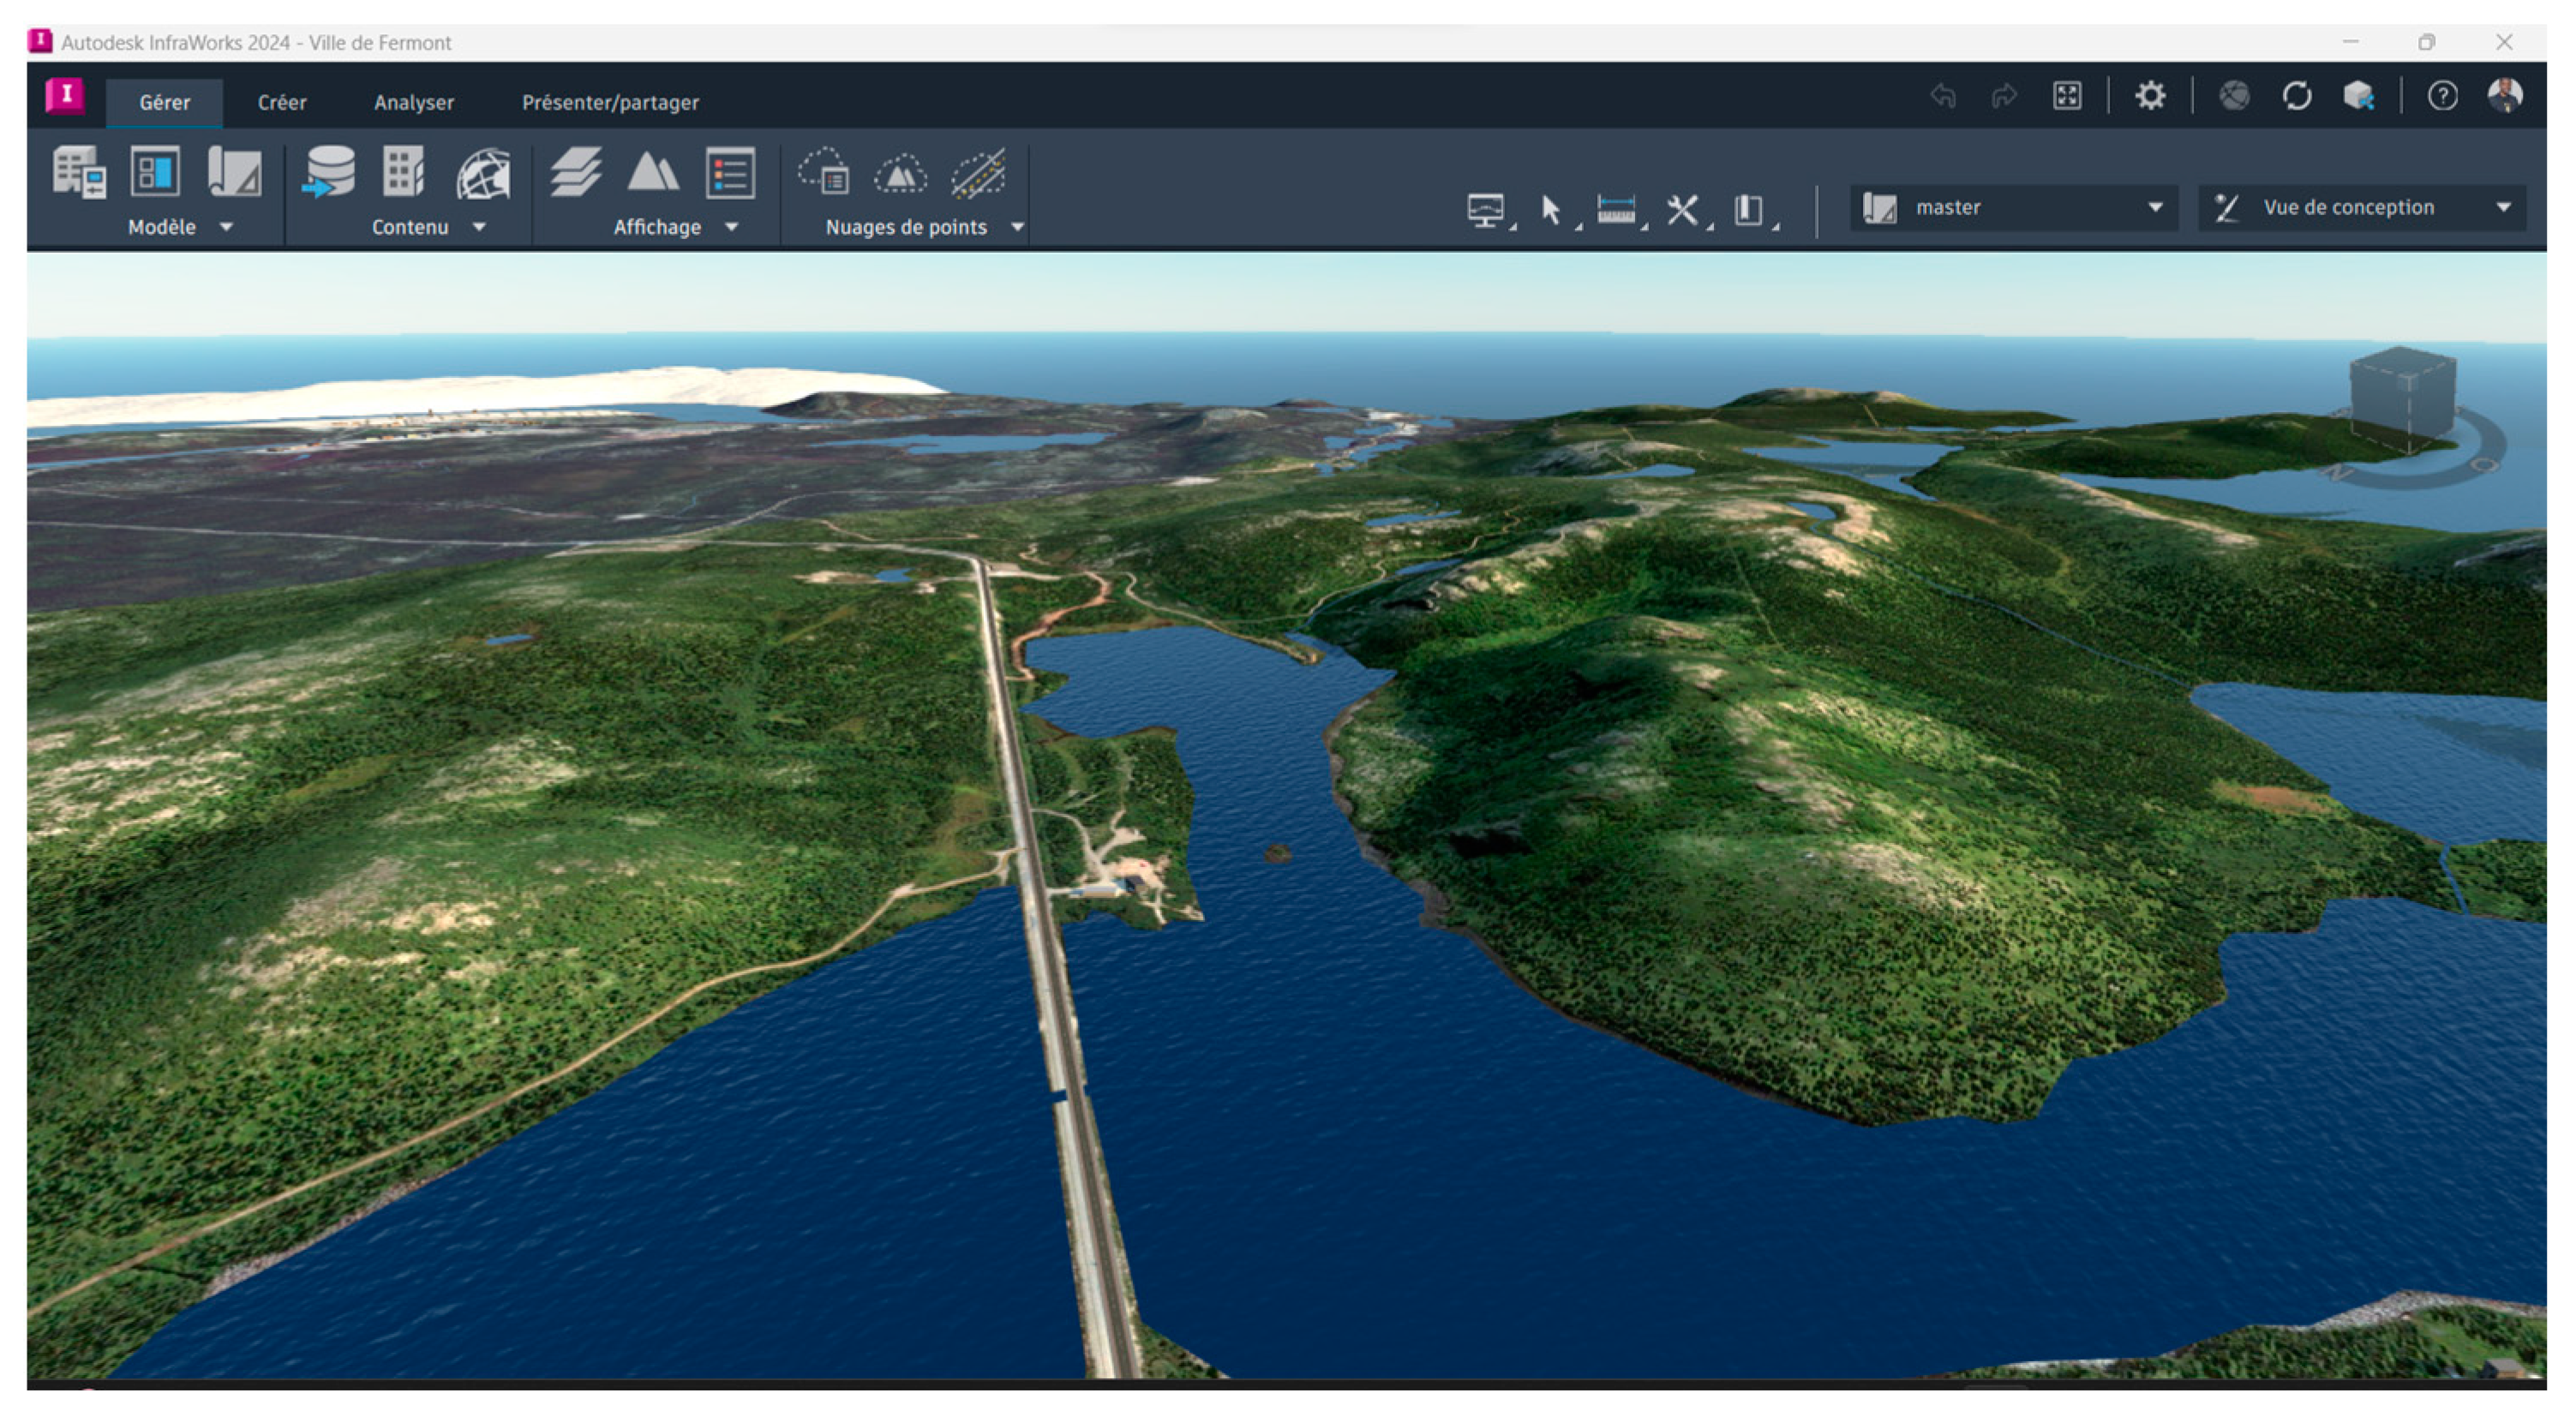The height and width of the screenshot is (1417, 2576).
Task: Open the Data Sources database icon
Action: (328, 172)
